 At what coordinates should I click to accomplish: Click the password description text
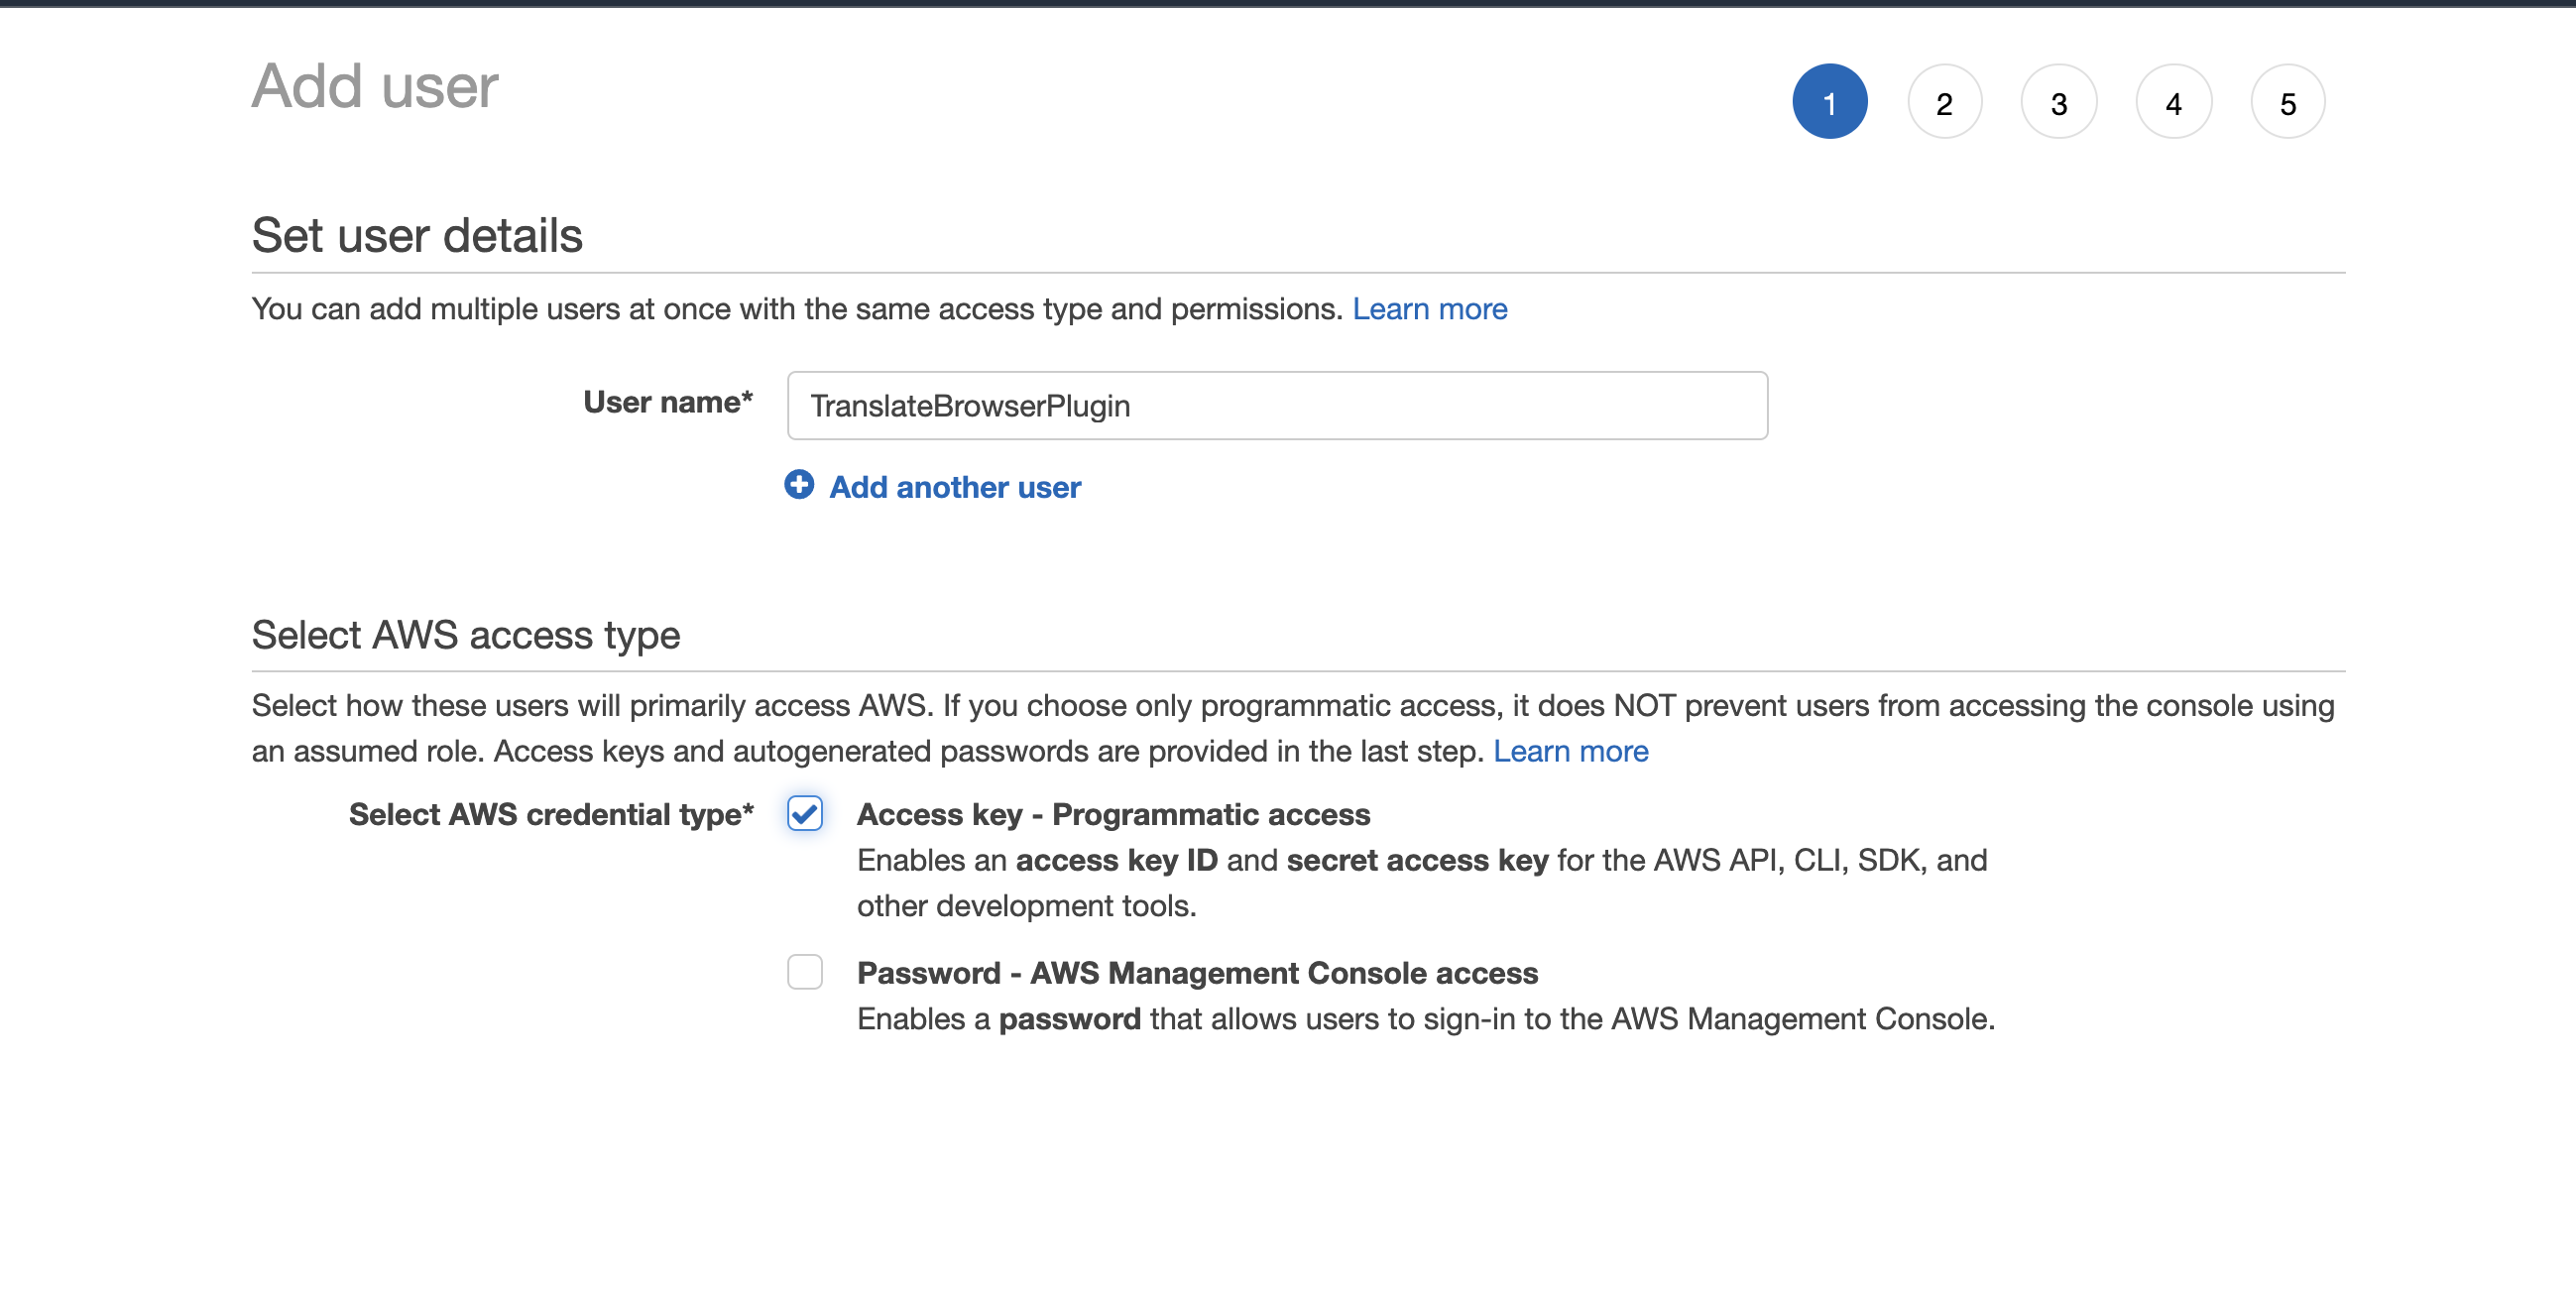tap(1425, 1019)
